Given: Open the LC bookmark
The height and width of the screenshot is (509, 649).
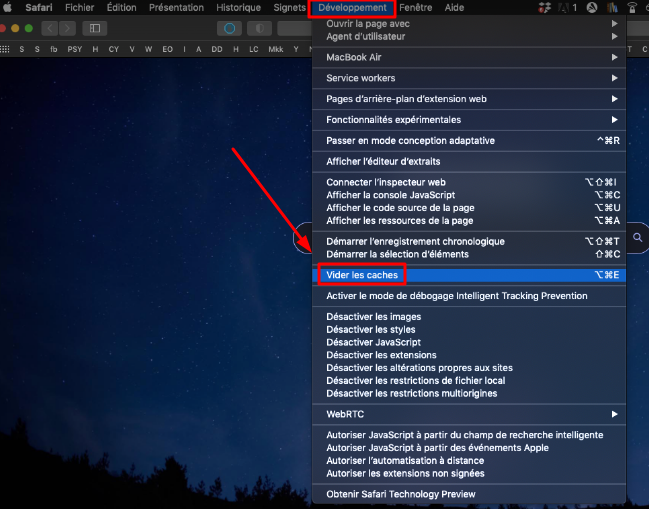Looking at the screenshot, I should click(254, 49).
